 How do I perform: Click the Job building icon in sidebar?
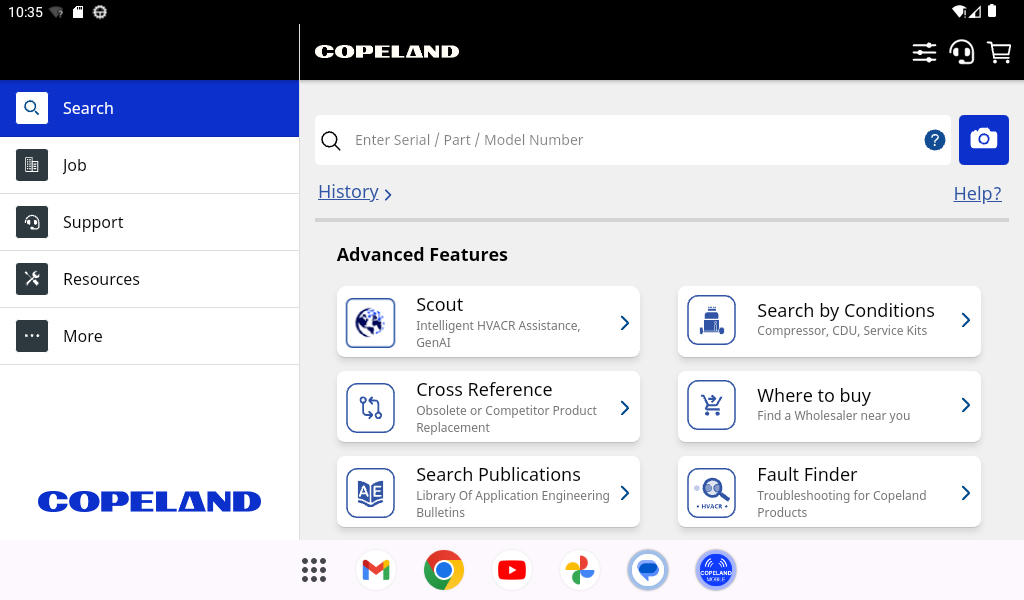(32, 165)
